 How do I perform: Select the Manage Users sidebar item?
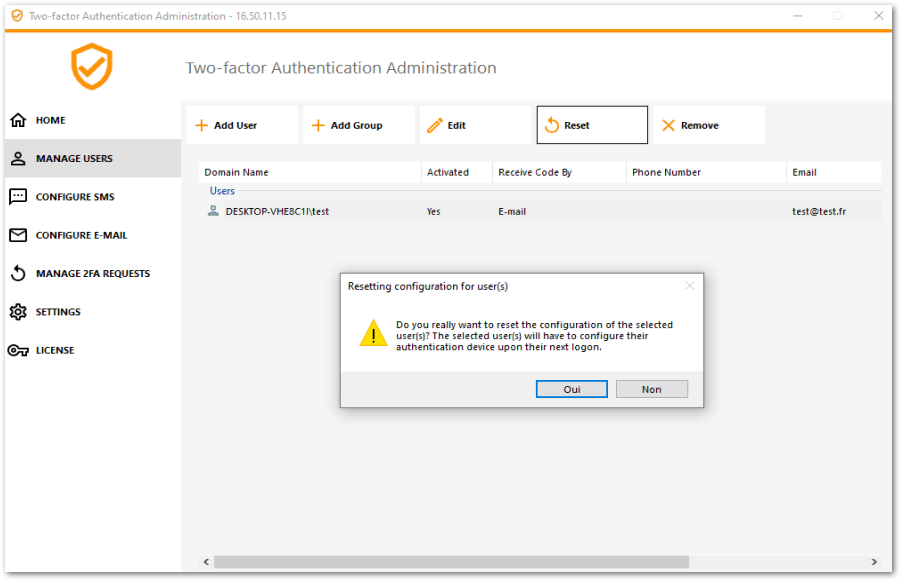click(90, 158)
